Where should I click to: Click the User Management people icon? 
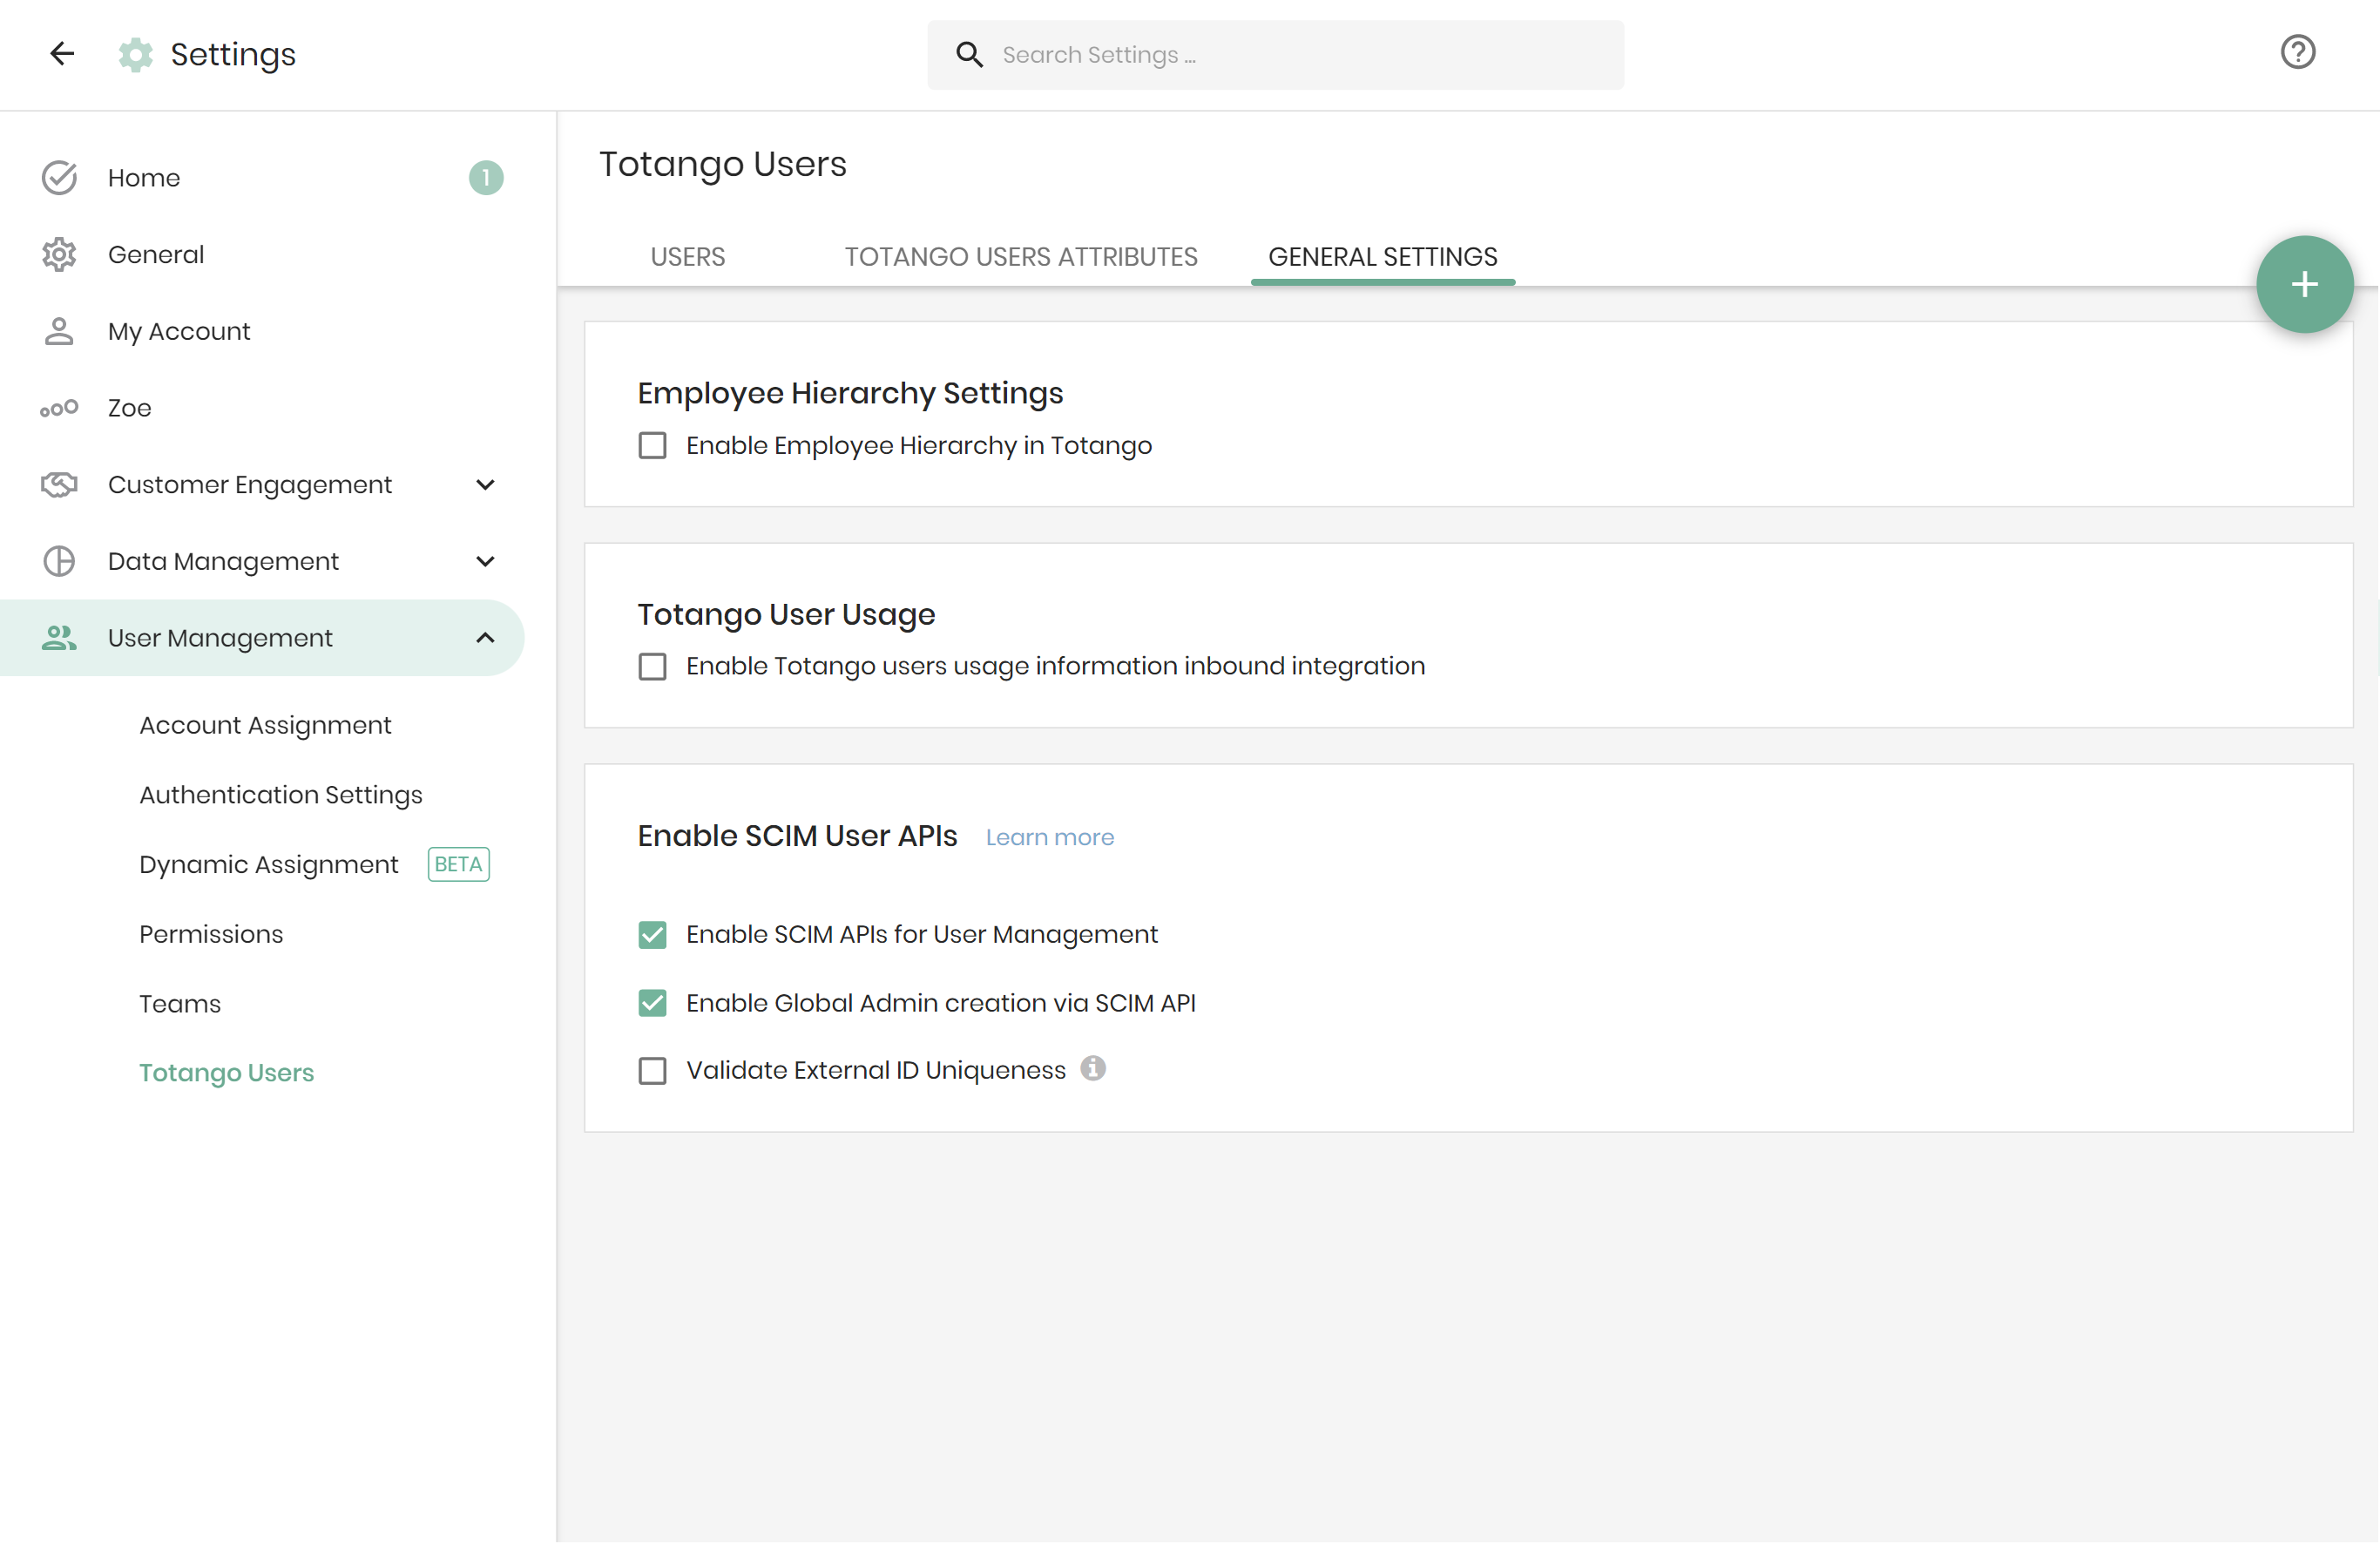tap(59, 638)
